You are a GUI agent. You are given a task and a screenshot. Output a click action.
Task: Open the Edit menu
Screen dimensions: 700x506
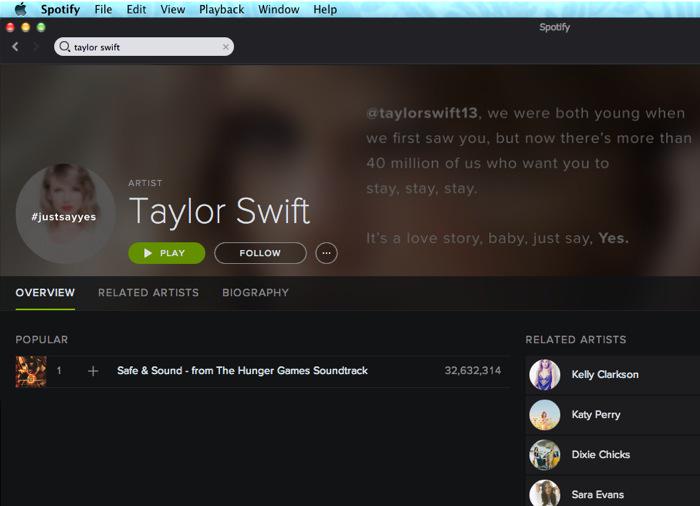(x=136, y=9)
